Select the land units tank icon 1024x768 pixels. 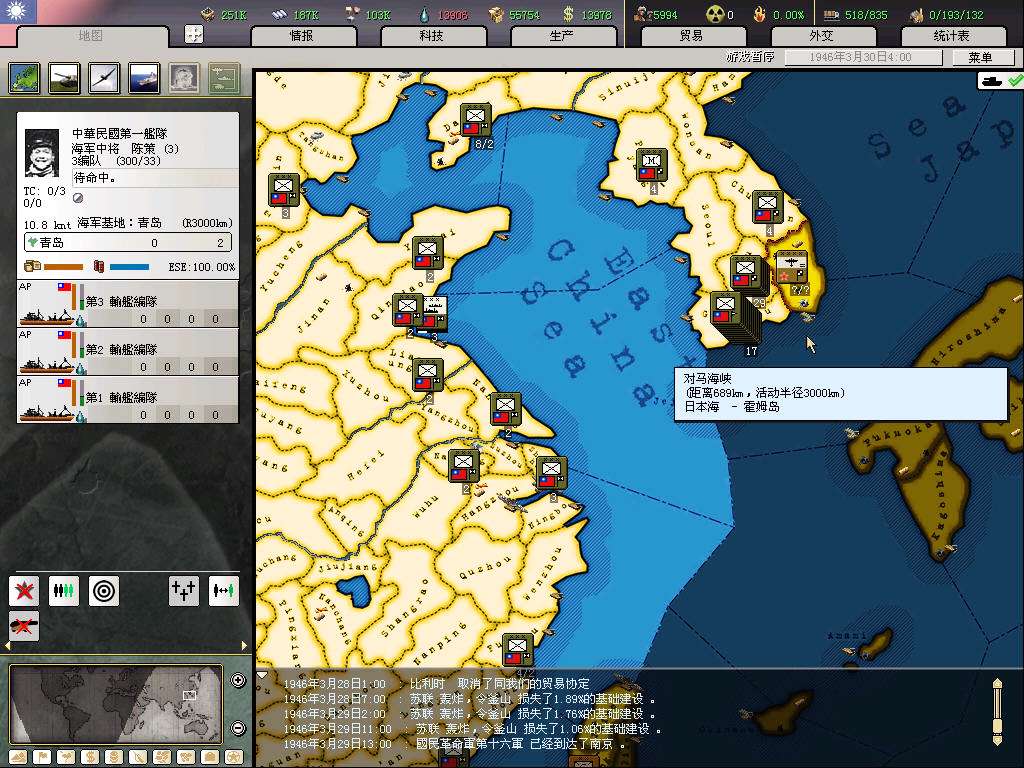tap(64, 78)
